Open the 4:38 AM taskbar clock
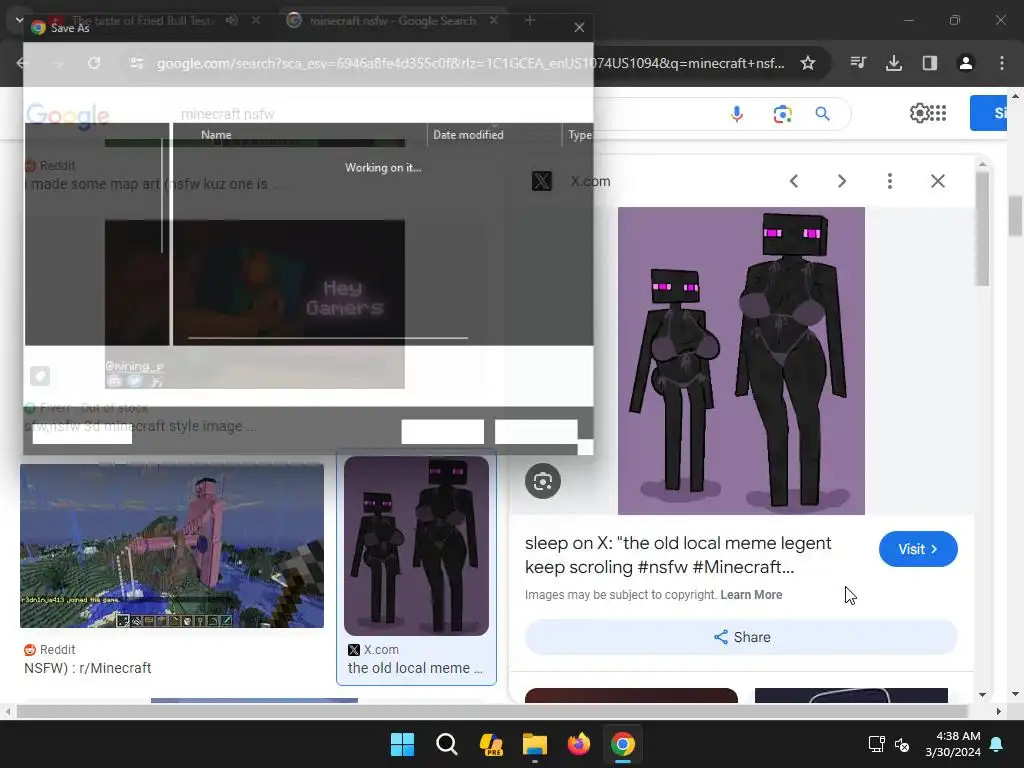This screenshot has height=768, width=1024. (x=953, y=744)
